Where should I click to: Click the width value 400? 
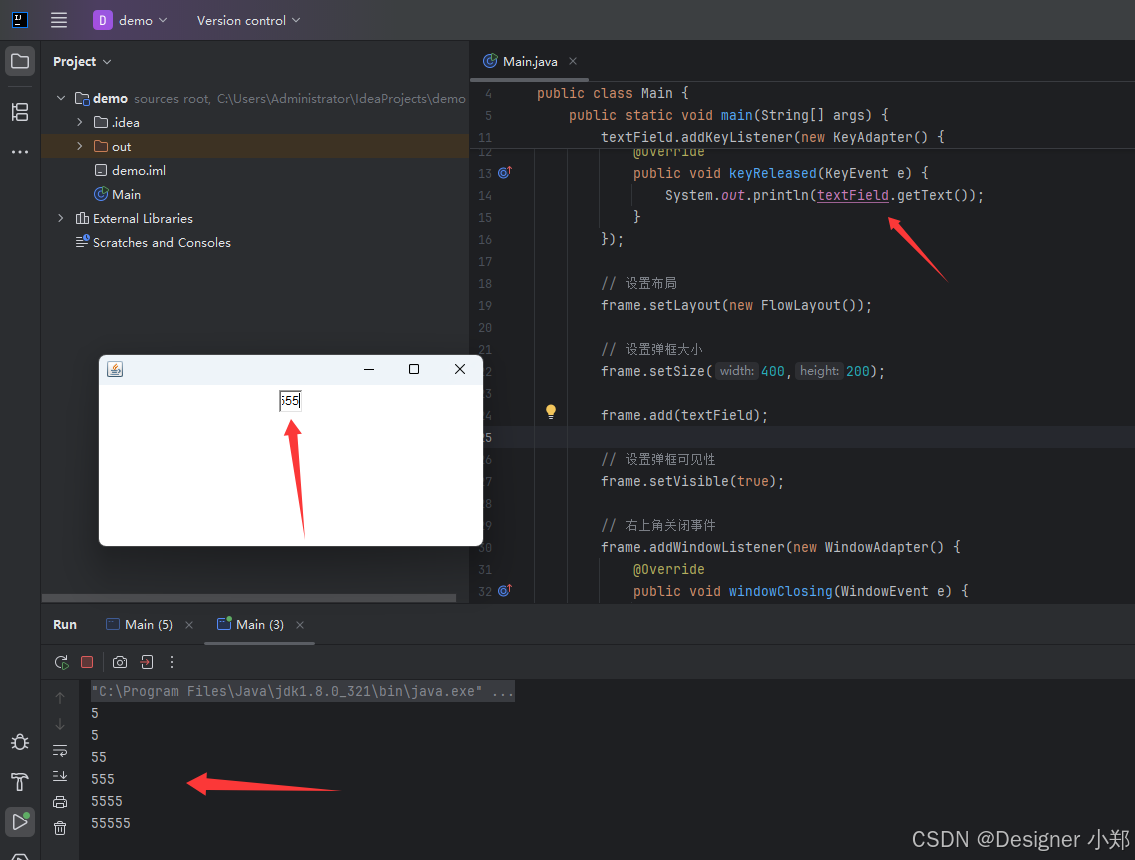tap(772, 371)
